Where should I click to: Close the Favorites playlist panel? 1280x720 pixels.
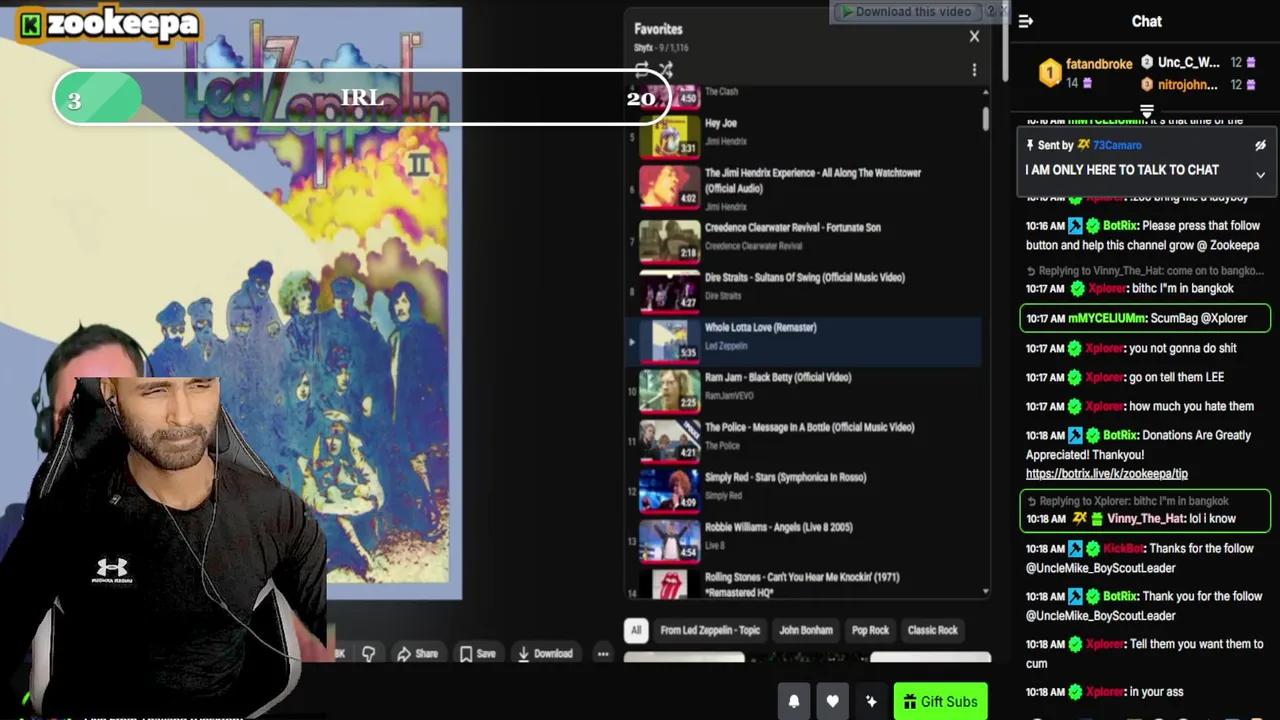pyautogui.click(x=974, y=37)
